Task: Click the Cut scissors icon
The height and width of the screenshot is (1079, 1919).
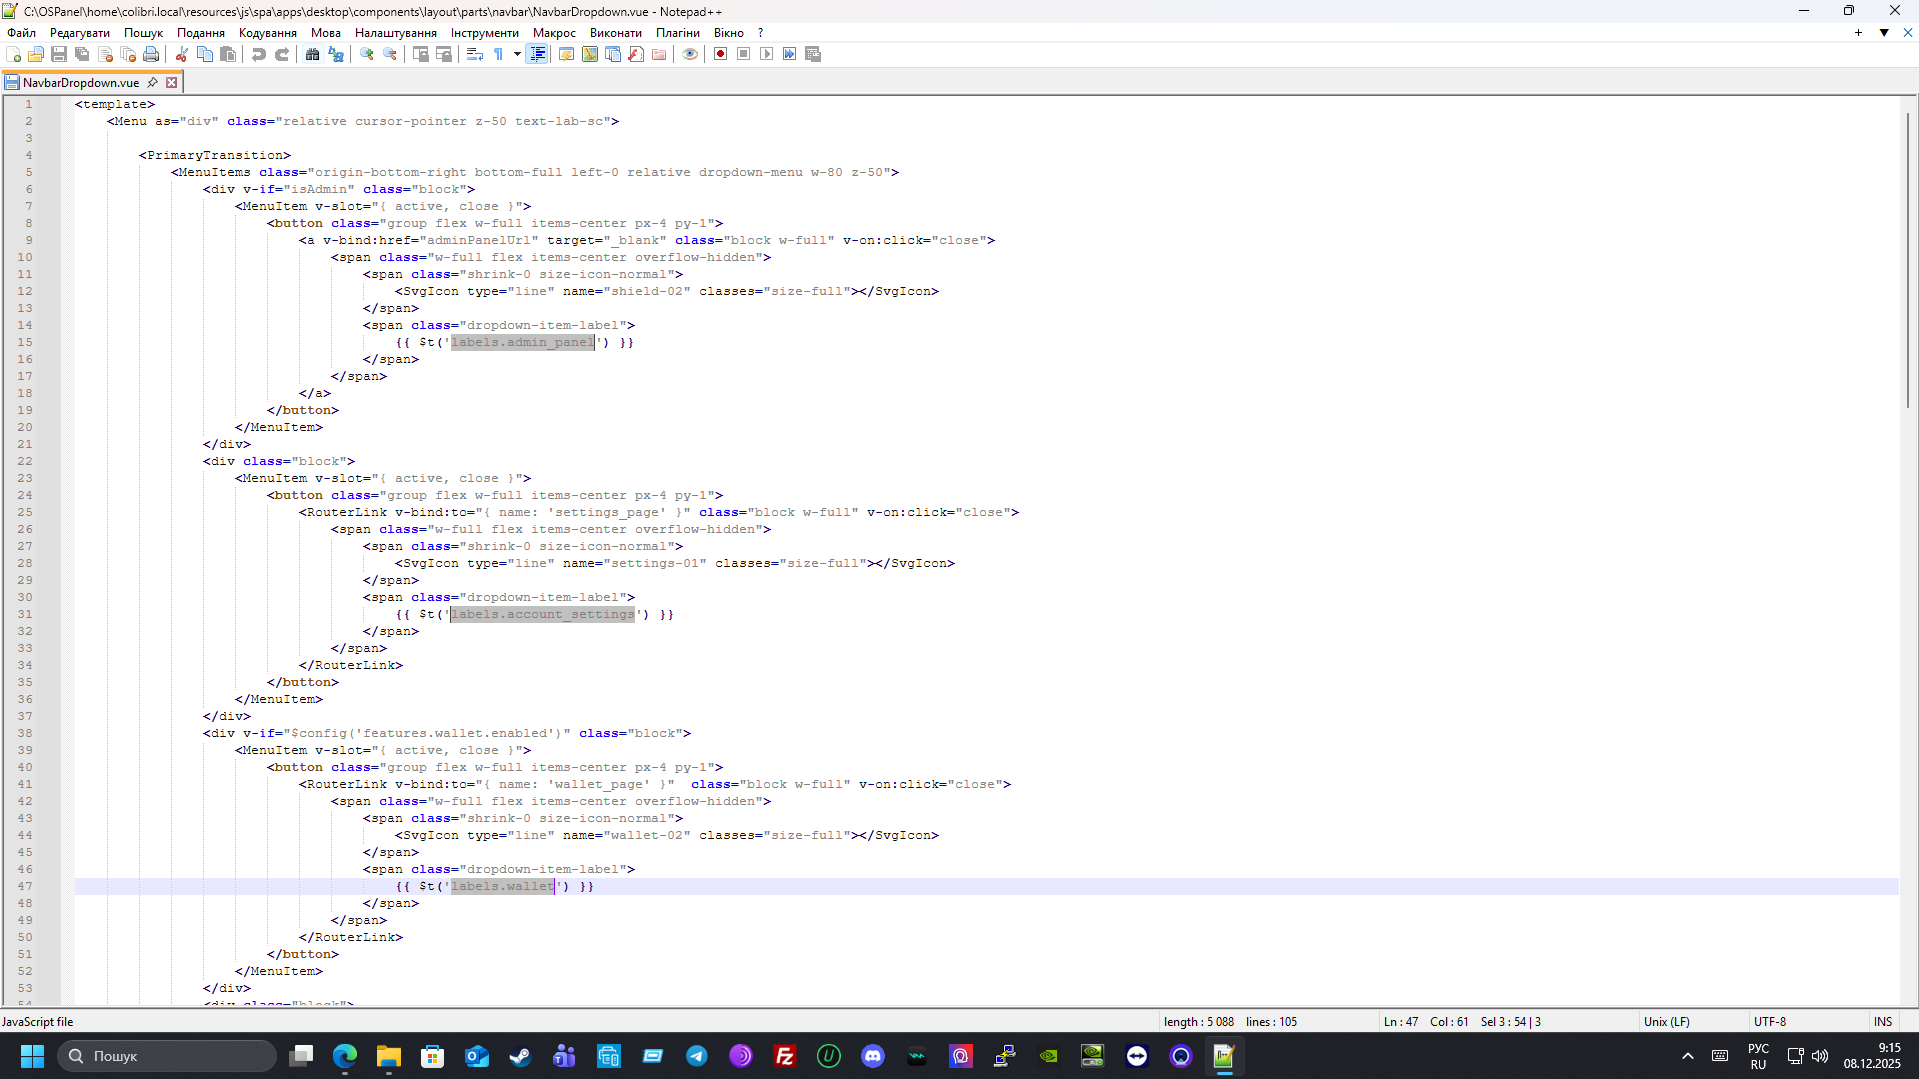Action: coord(182,54)
